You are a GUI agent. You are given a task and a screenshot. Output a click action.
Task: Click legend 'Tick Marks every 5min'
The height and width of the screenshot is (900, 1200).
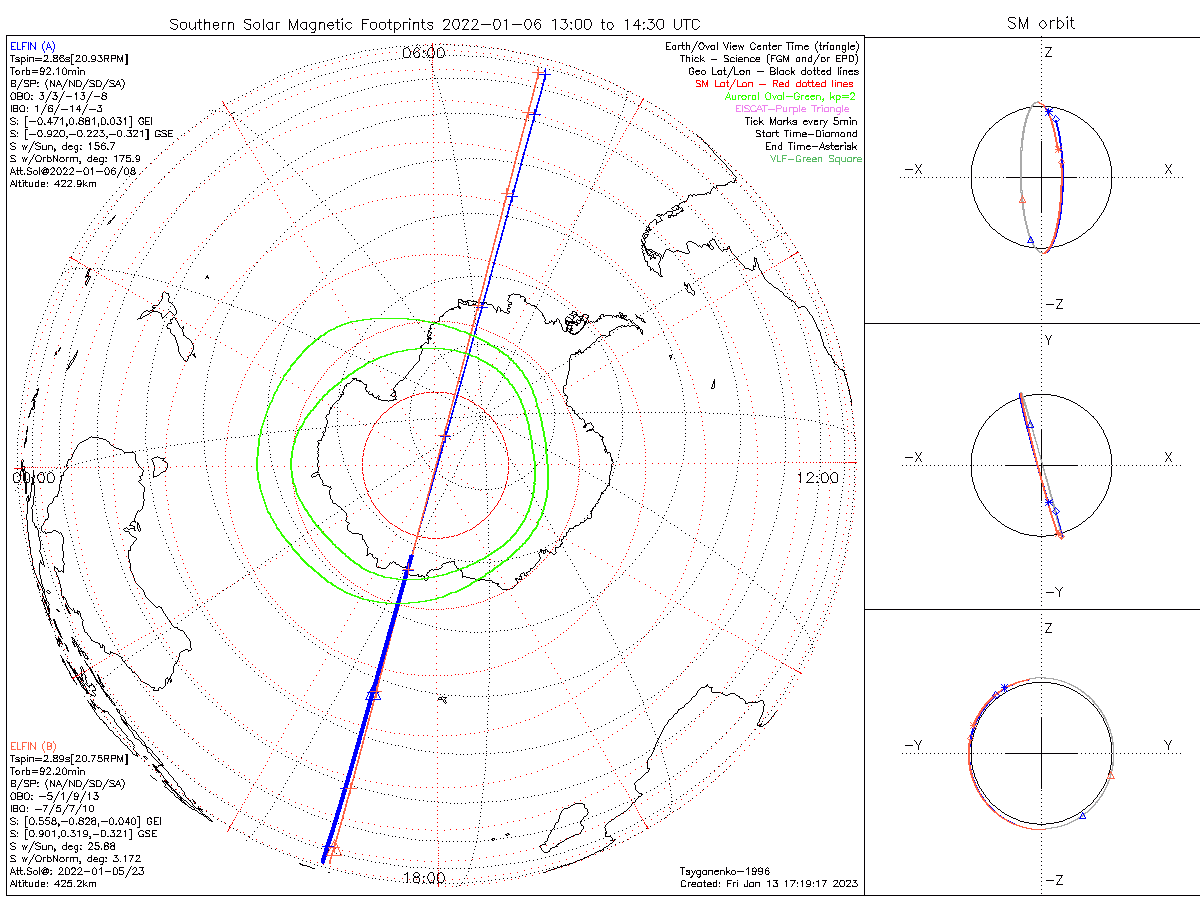pyautogui.click(x=801, y=121)
